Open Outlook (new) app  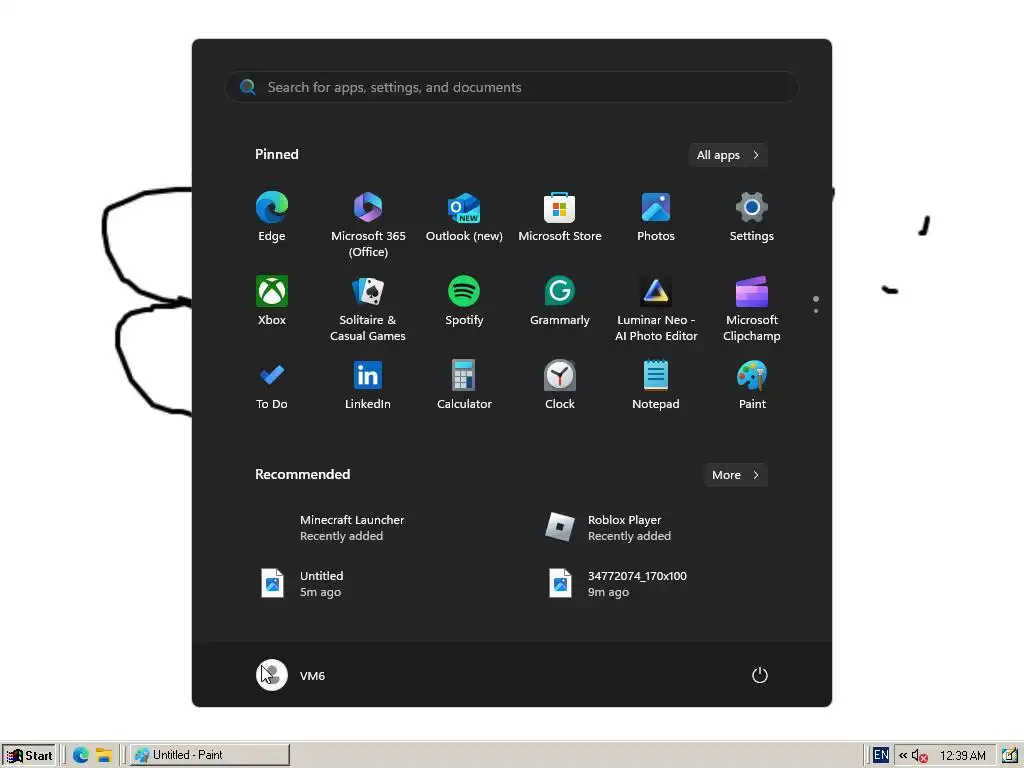click(x=464, y=217)
